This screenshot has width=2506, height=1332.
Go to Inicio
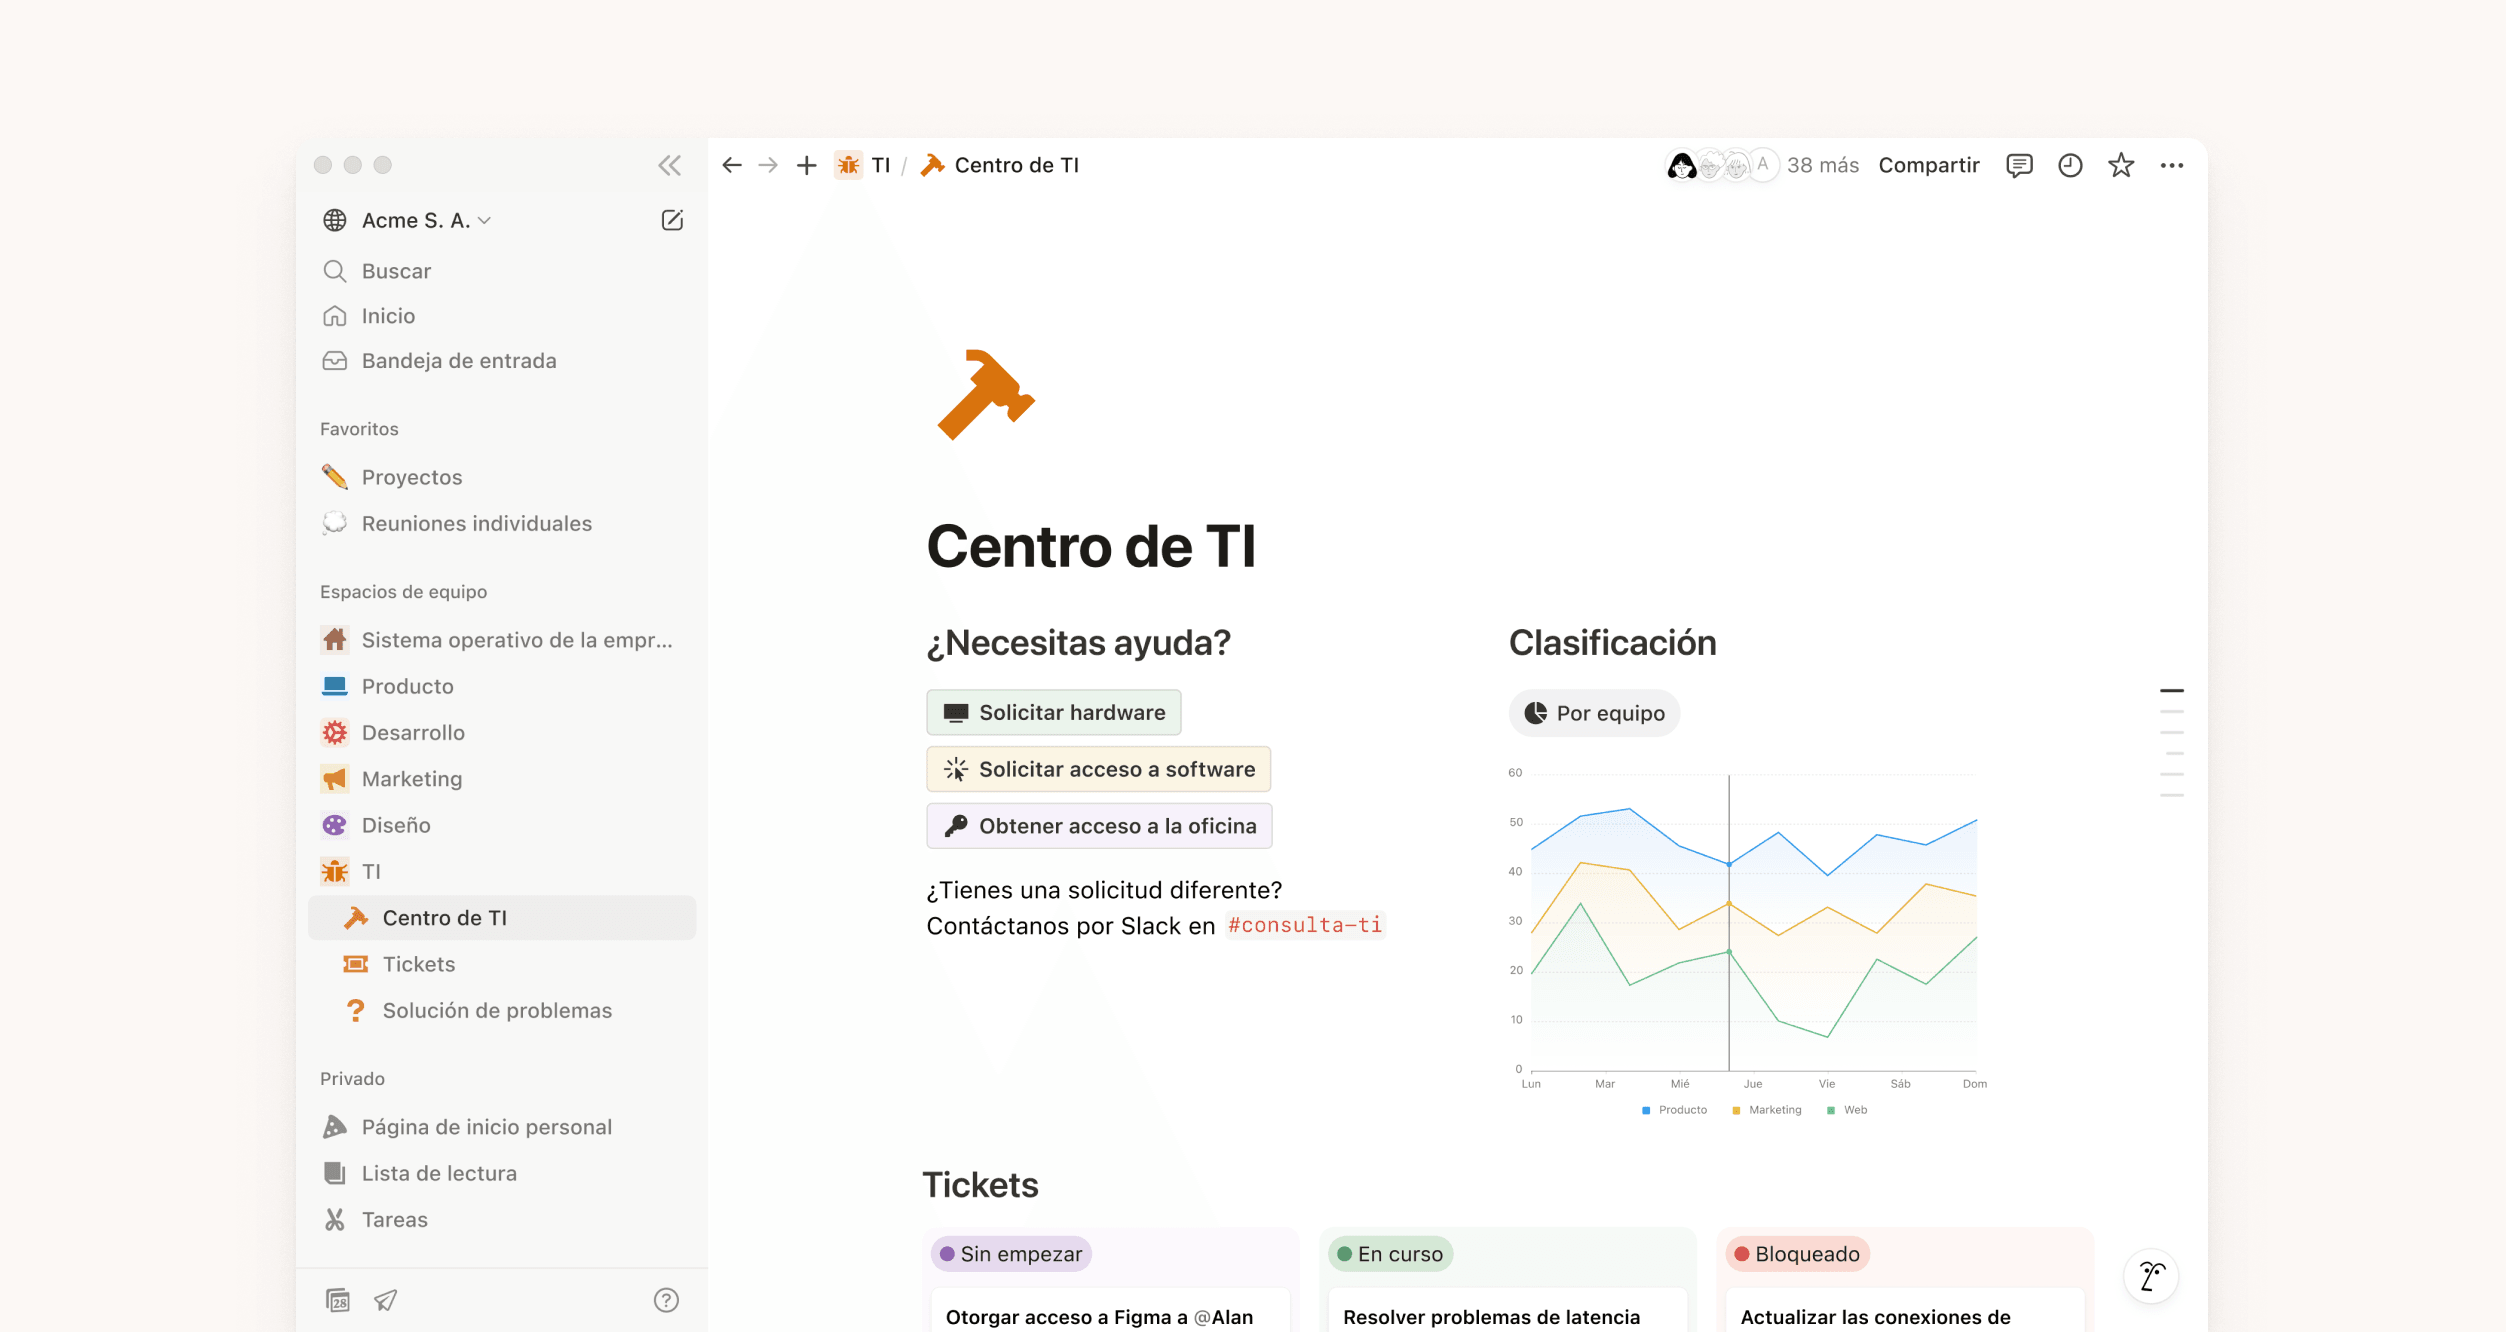[x=501, y=316]
